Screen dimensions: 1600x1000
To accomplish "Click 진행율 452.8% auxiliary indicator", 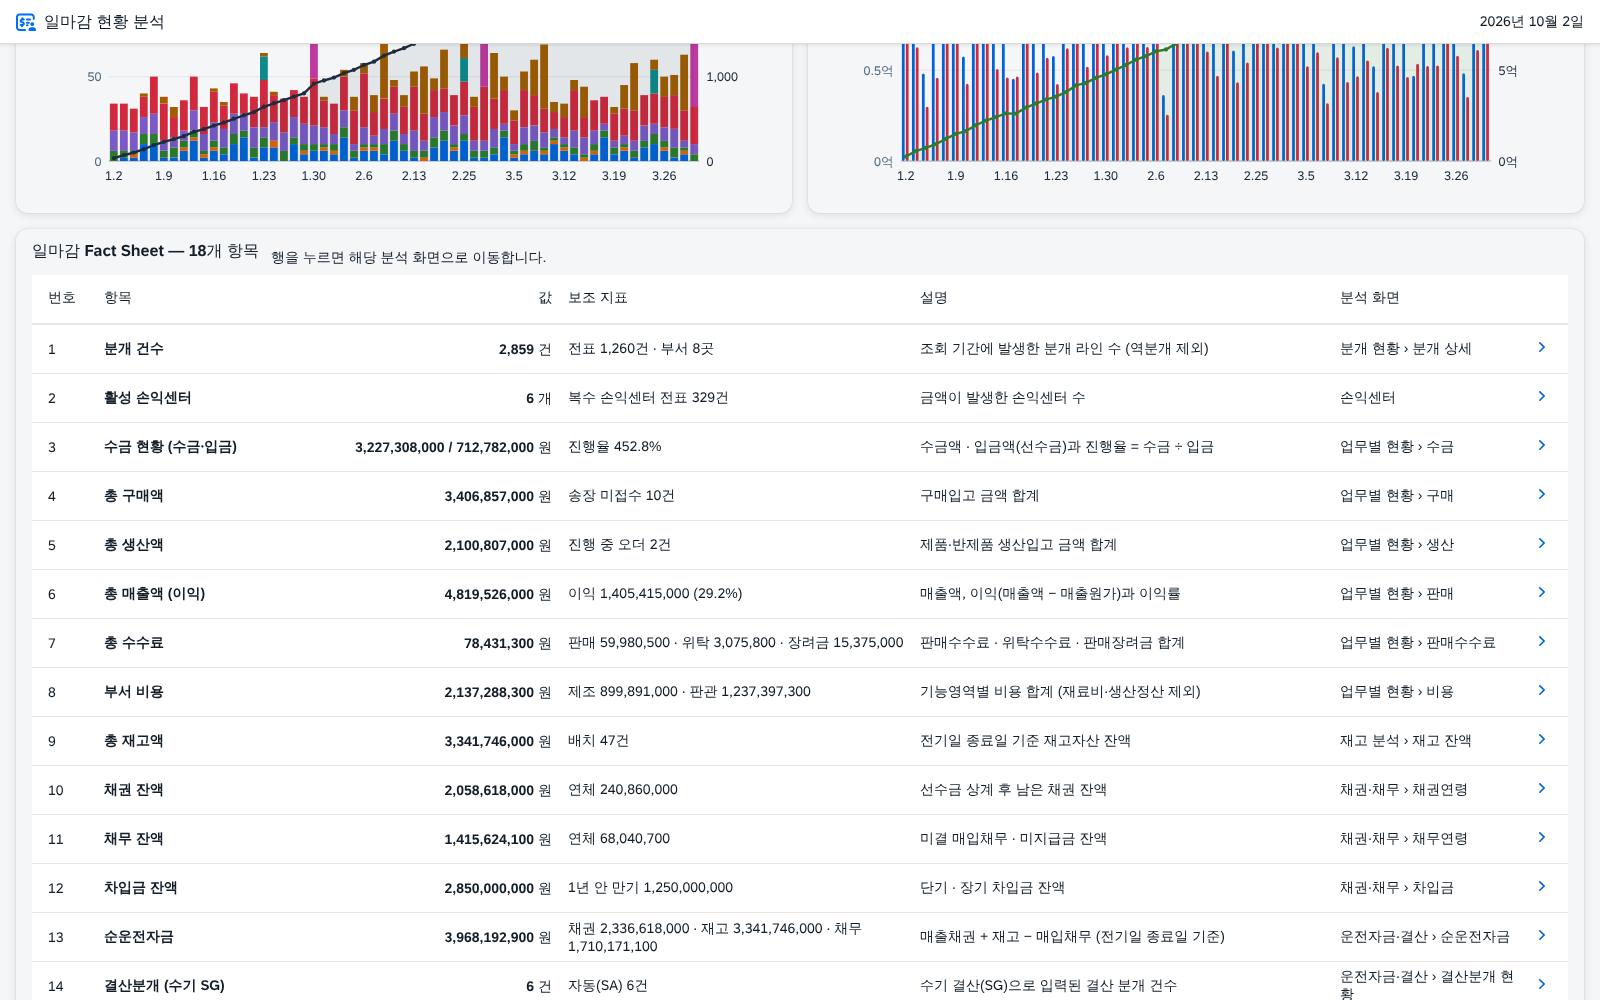I will (615, 447).
